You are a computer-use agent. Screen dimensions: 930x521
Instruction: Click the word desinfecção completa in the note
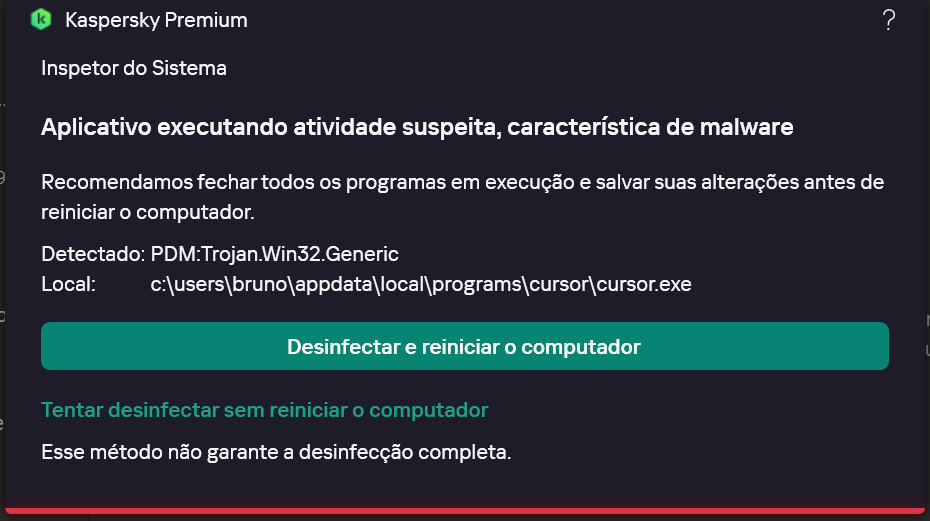coord(405,452)
